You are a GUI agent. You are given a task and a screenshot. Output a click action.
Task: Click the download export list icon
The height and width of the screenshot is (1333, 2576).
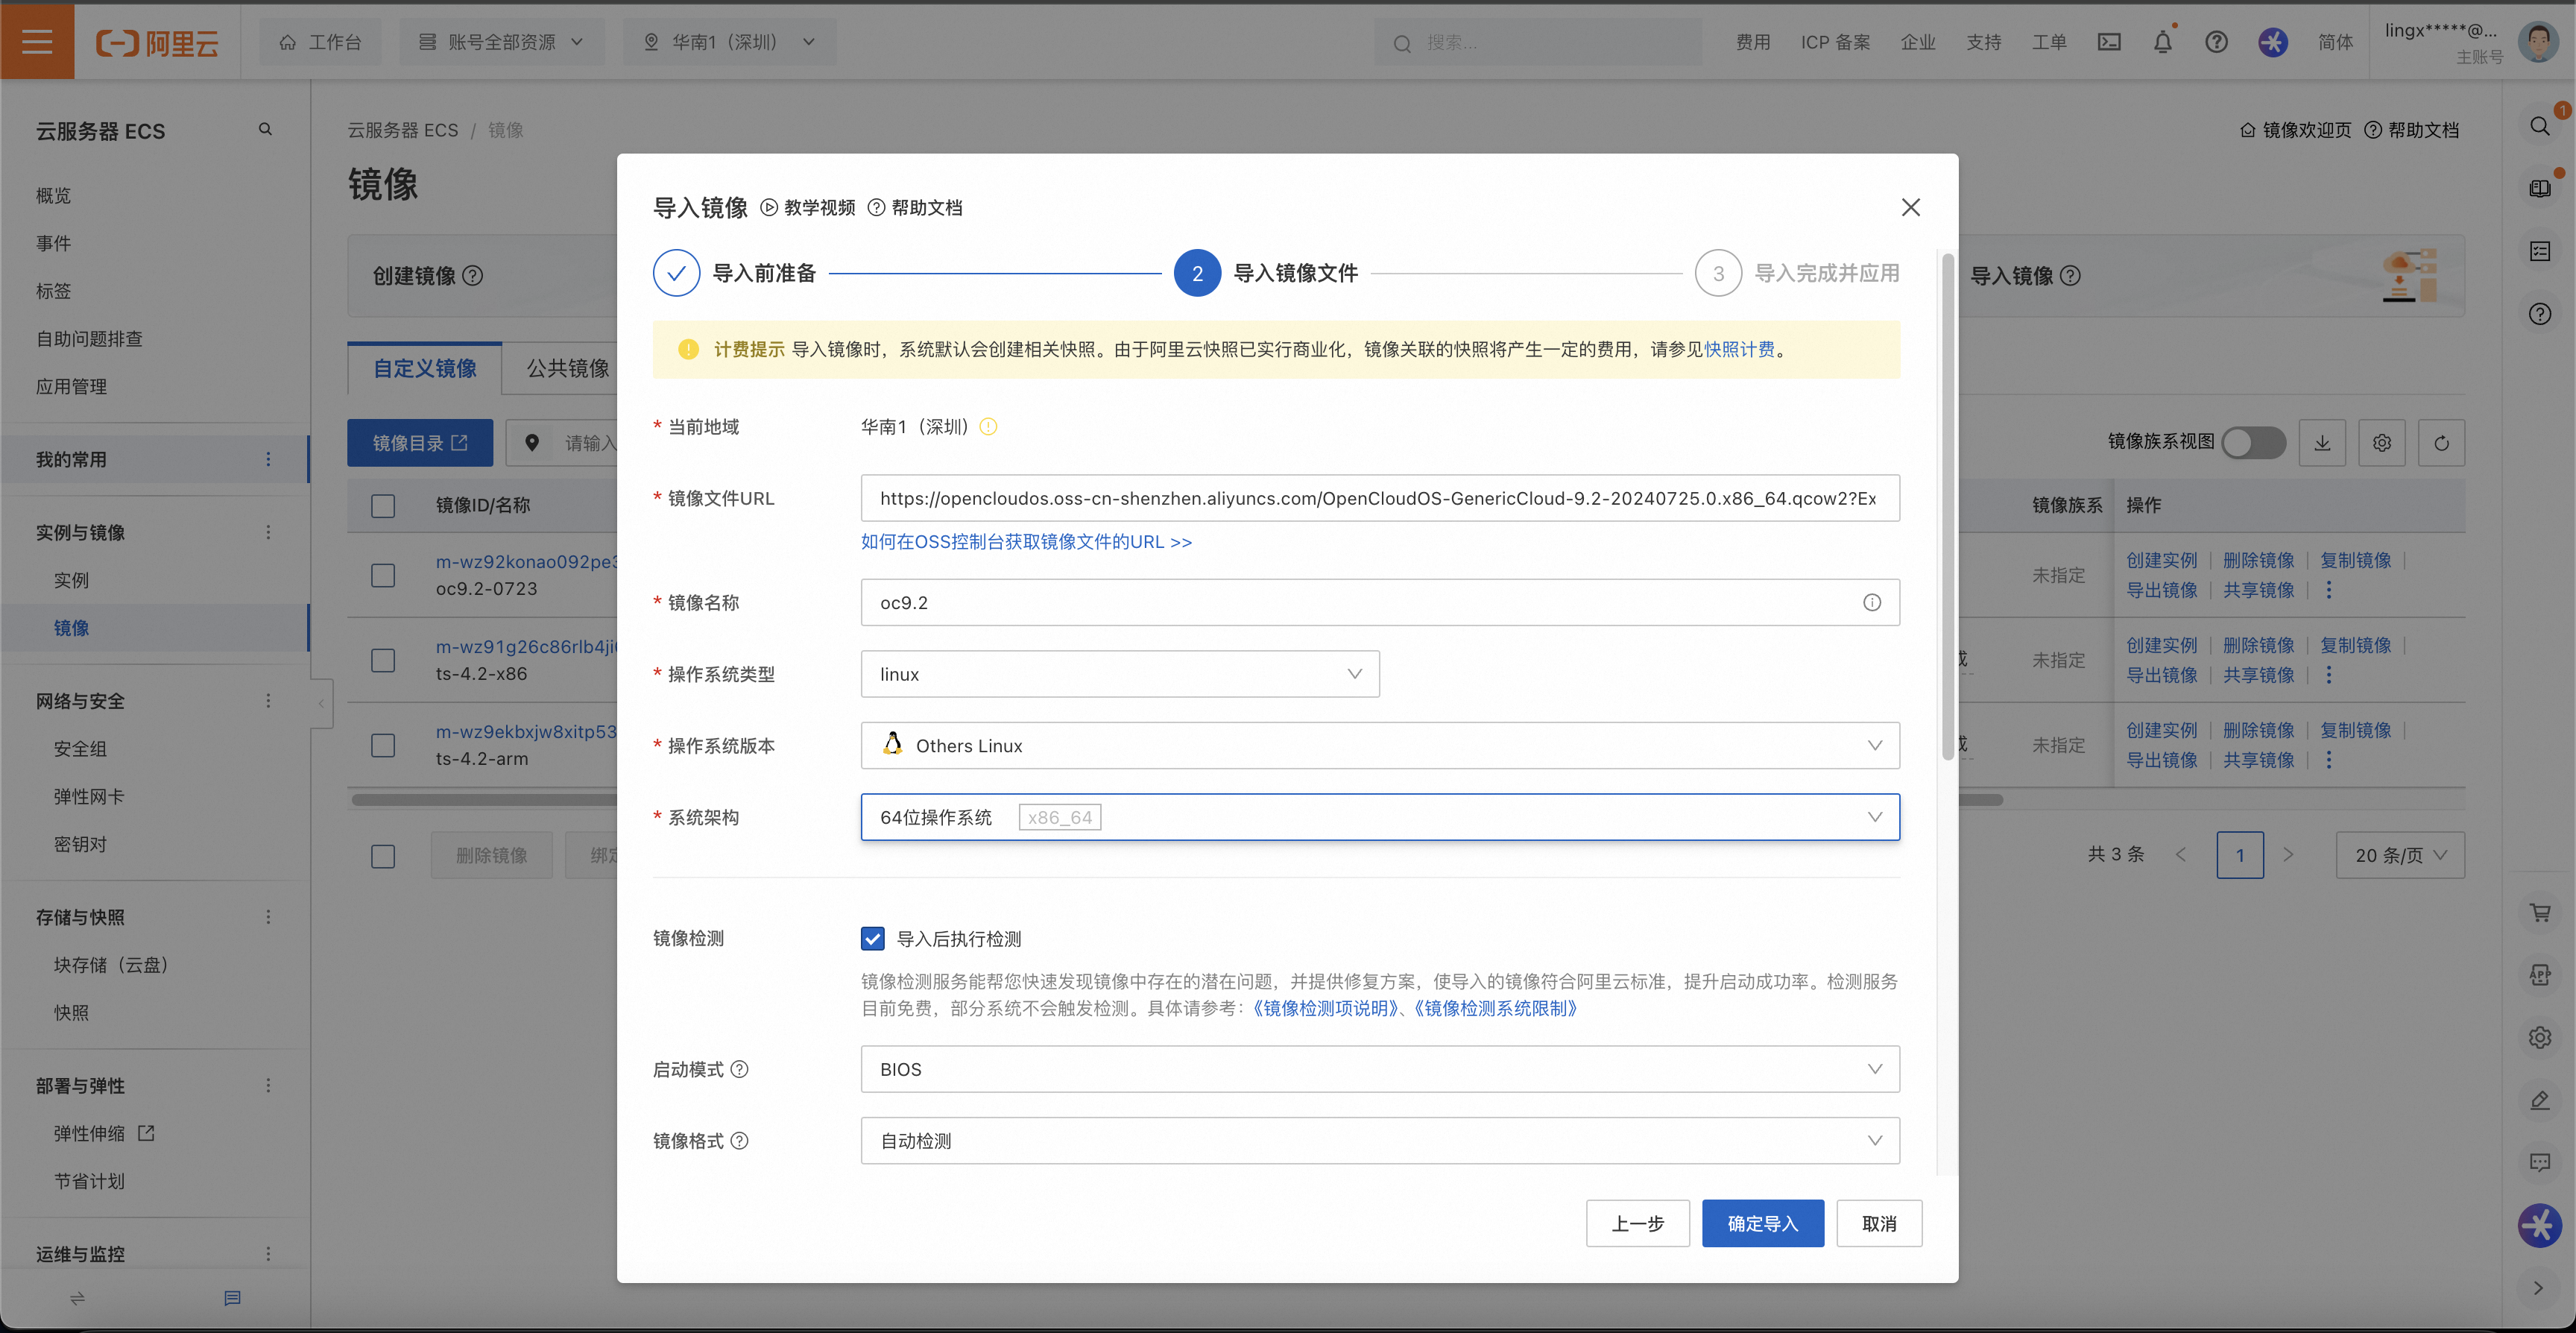(x=2322, y=443)
